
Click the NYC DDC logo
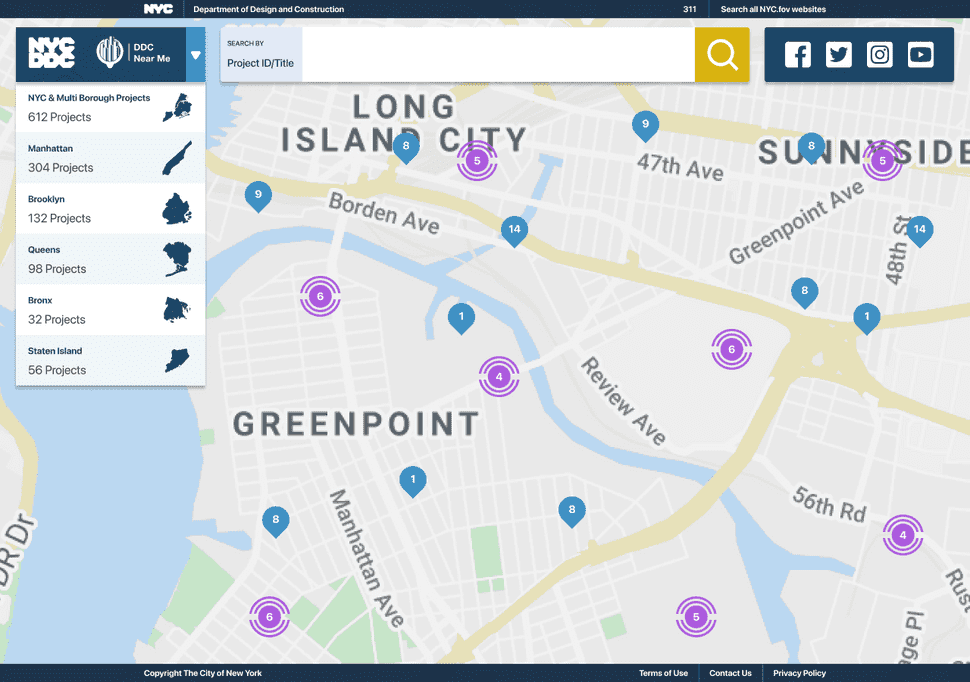coord(52,53)
